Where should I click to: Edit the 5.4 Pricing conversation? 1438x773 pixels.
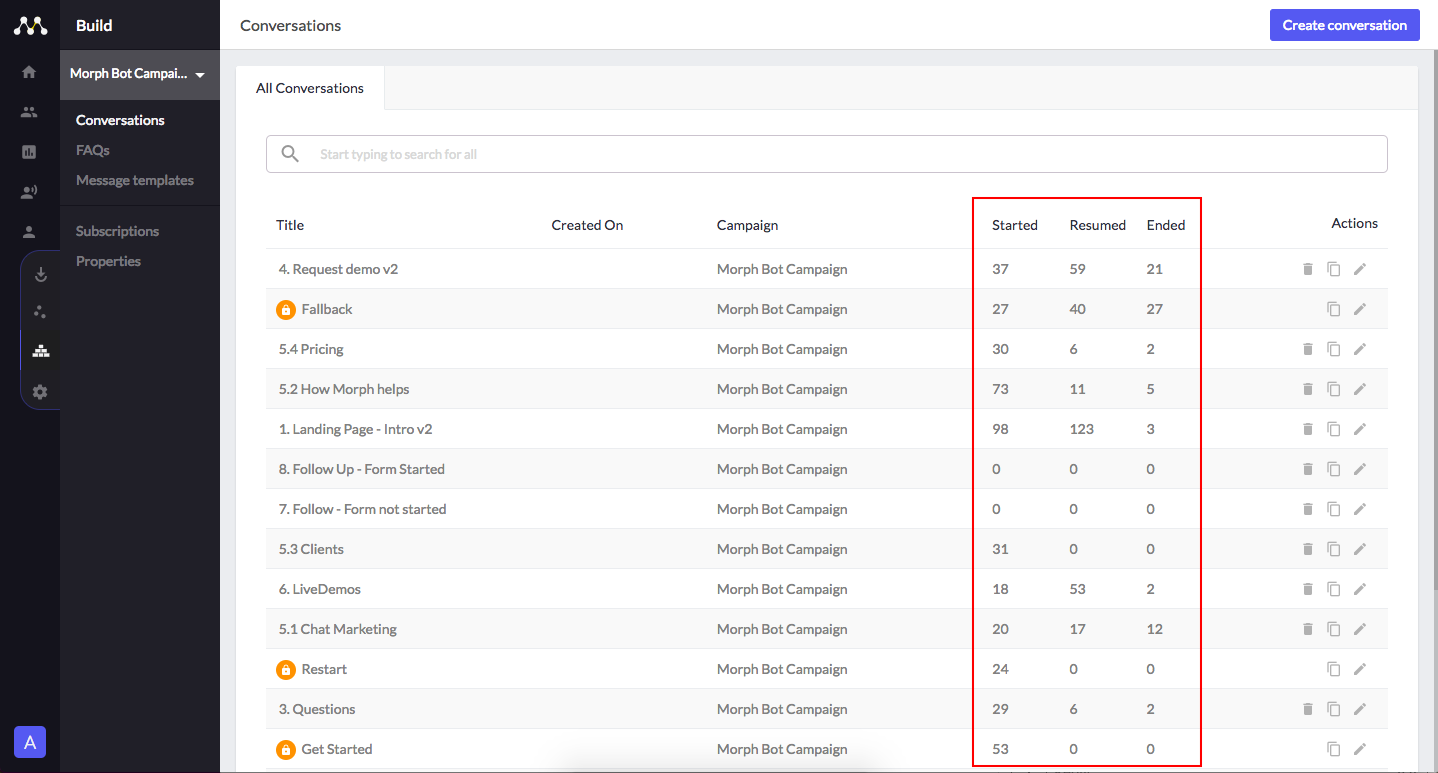1359,349
